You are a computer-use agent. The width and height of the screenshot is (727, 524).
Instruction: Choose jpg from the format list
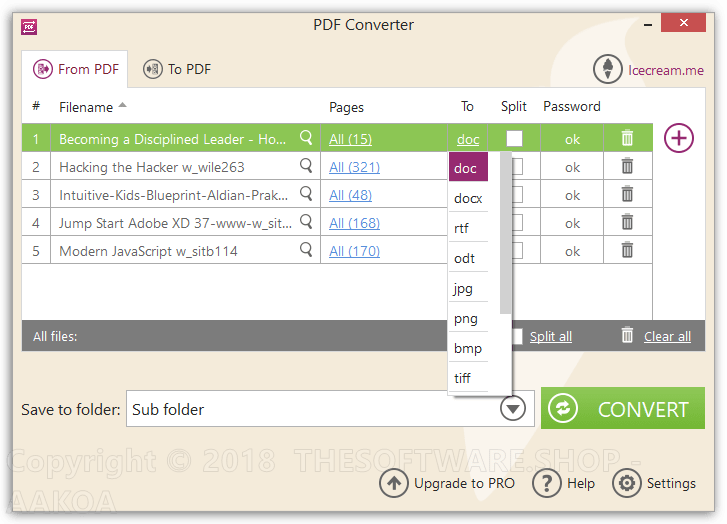point(468,288)
